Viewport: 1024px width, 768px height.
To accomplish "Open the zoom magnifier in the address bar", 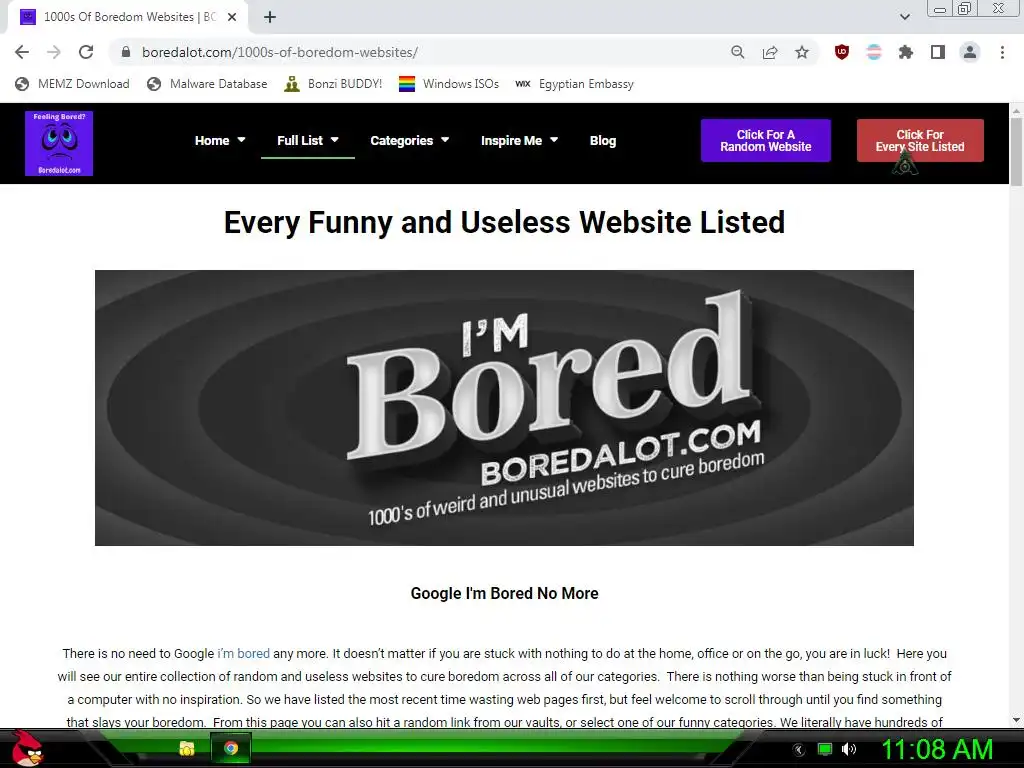I will click(x=737, y=52).
